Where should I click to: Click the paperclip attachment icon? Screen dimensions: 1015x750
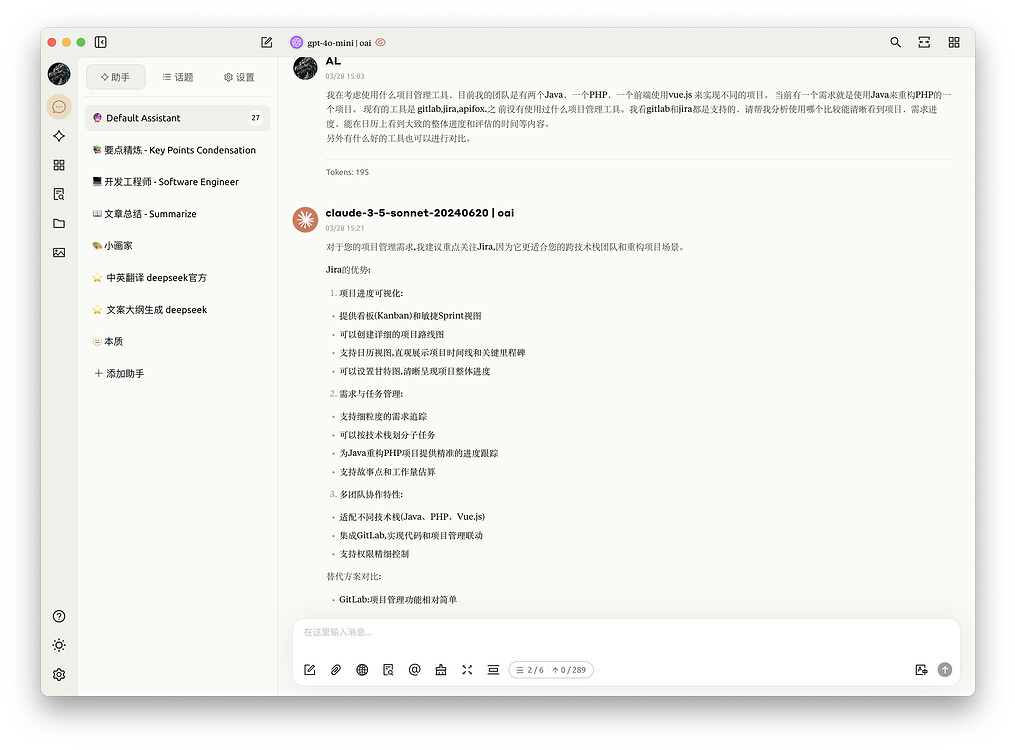[x=335, y=670]
